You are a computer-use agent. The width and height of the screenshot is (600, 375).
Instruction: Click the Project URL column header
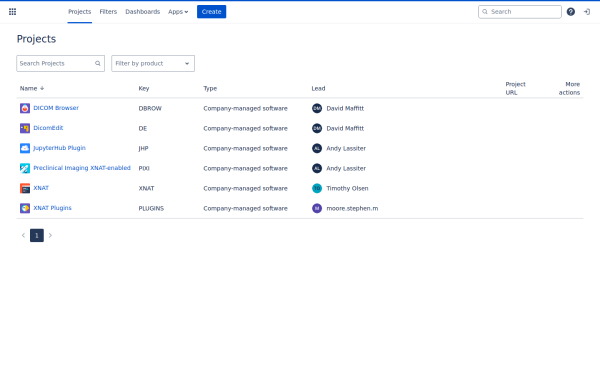515,88
